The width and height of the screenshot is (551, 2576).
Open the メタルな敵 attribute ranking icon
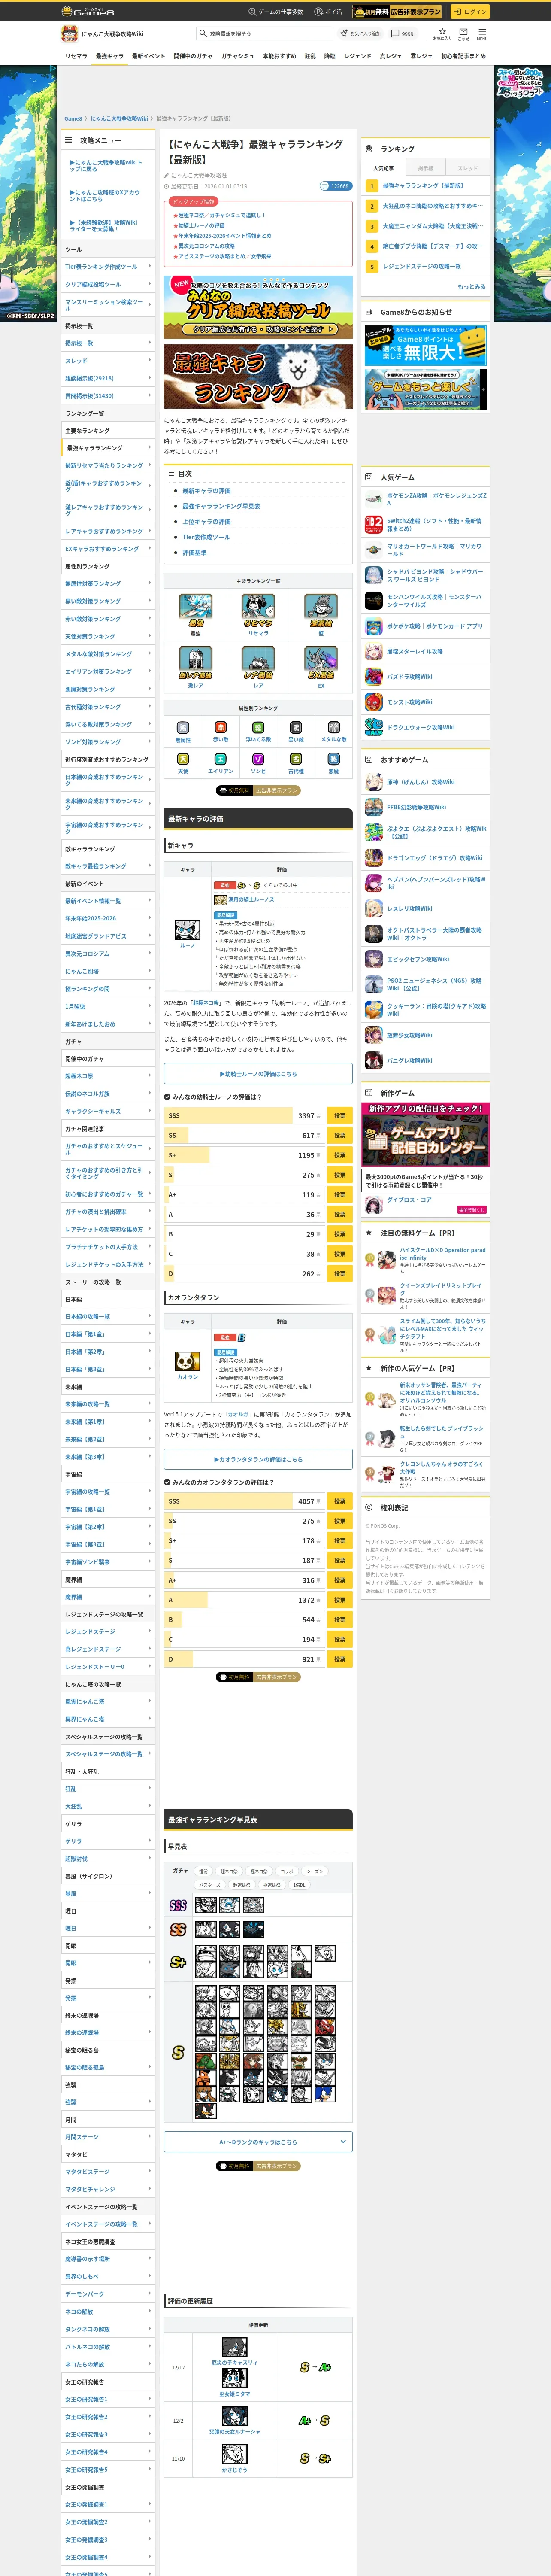point(334,728)
